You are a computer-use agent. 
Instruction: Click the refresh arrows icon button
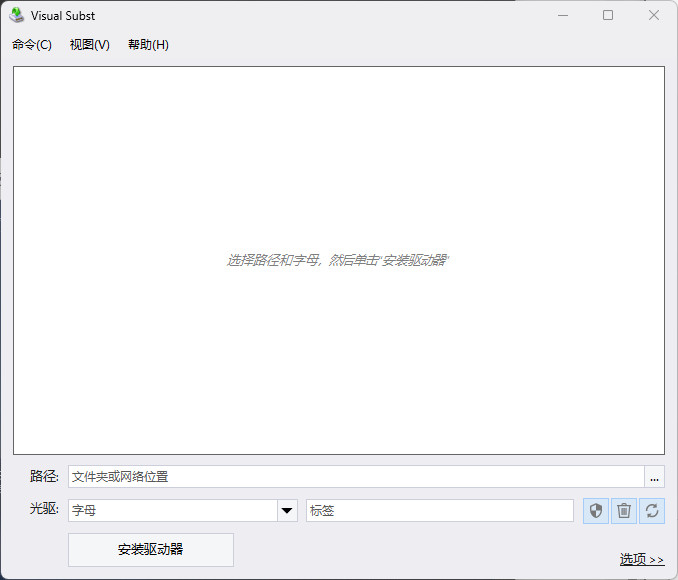(x=652, y=511)
